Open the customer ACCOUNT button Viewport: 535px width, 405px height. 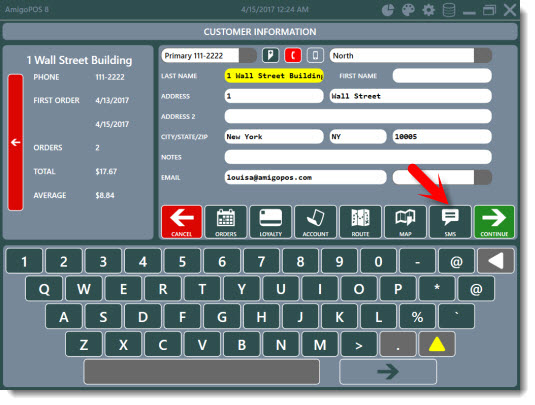(x=316, y=222)
